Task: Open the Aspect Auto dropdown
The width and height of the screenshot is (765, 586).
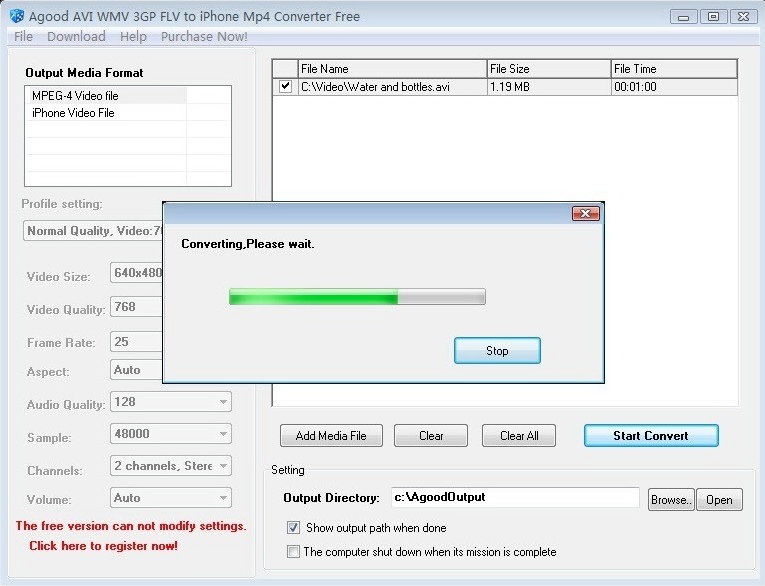Action: tap(137, 370)
